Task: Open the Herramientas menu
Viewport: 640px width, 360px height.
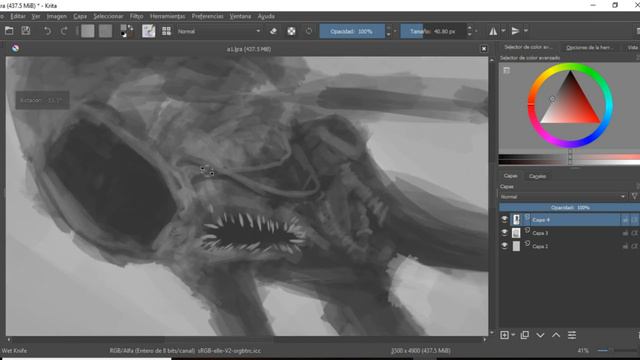Action: (x=167, y=16)
